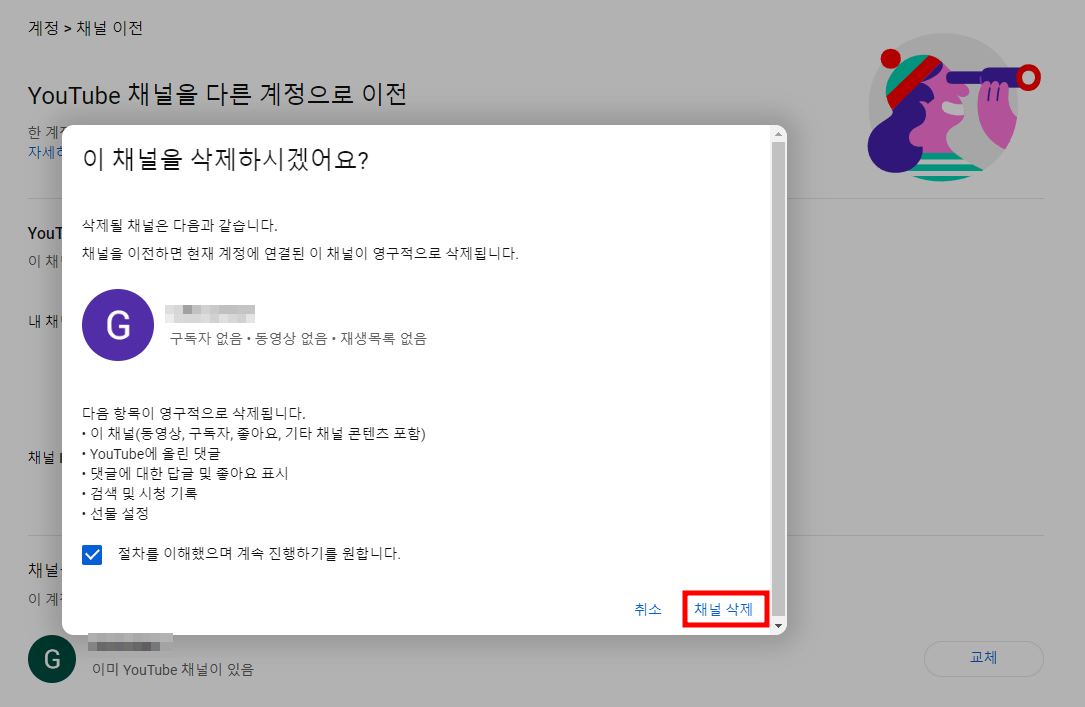This screenshot has height=707, width=1085.
Task: Click the 채널 이전 breadcrumb text
Action: 109,28
